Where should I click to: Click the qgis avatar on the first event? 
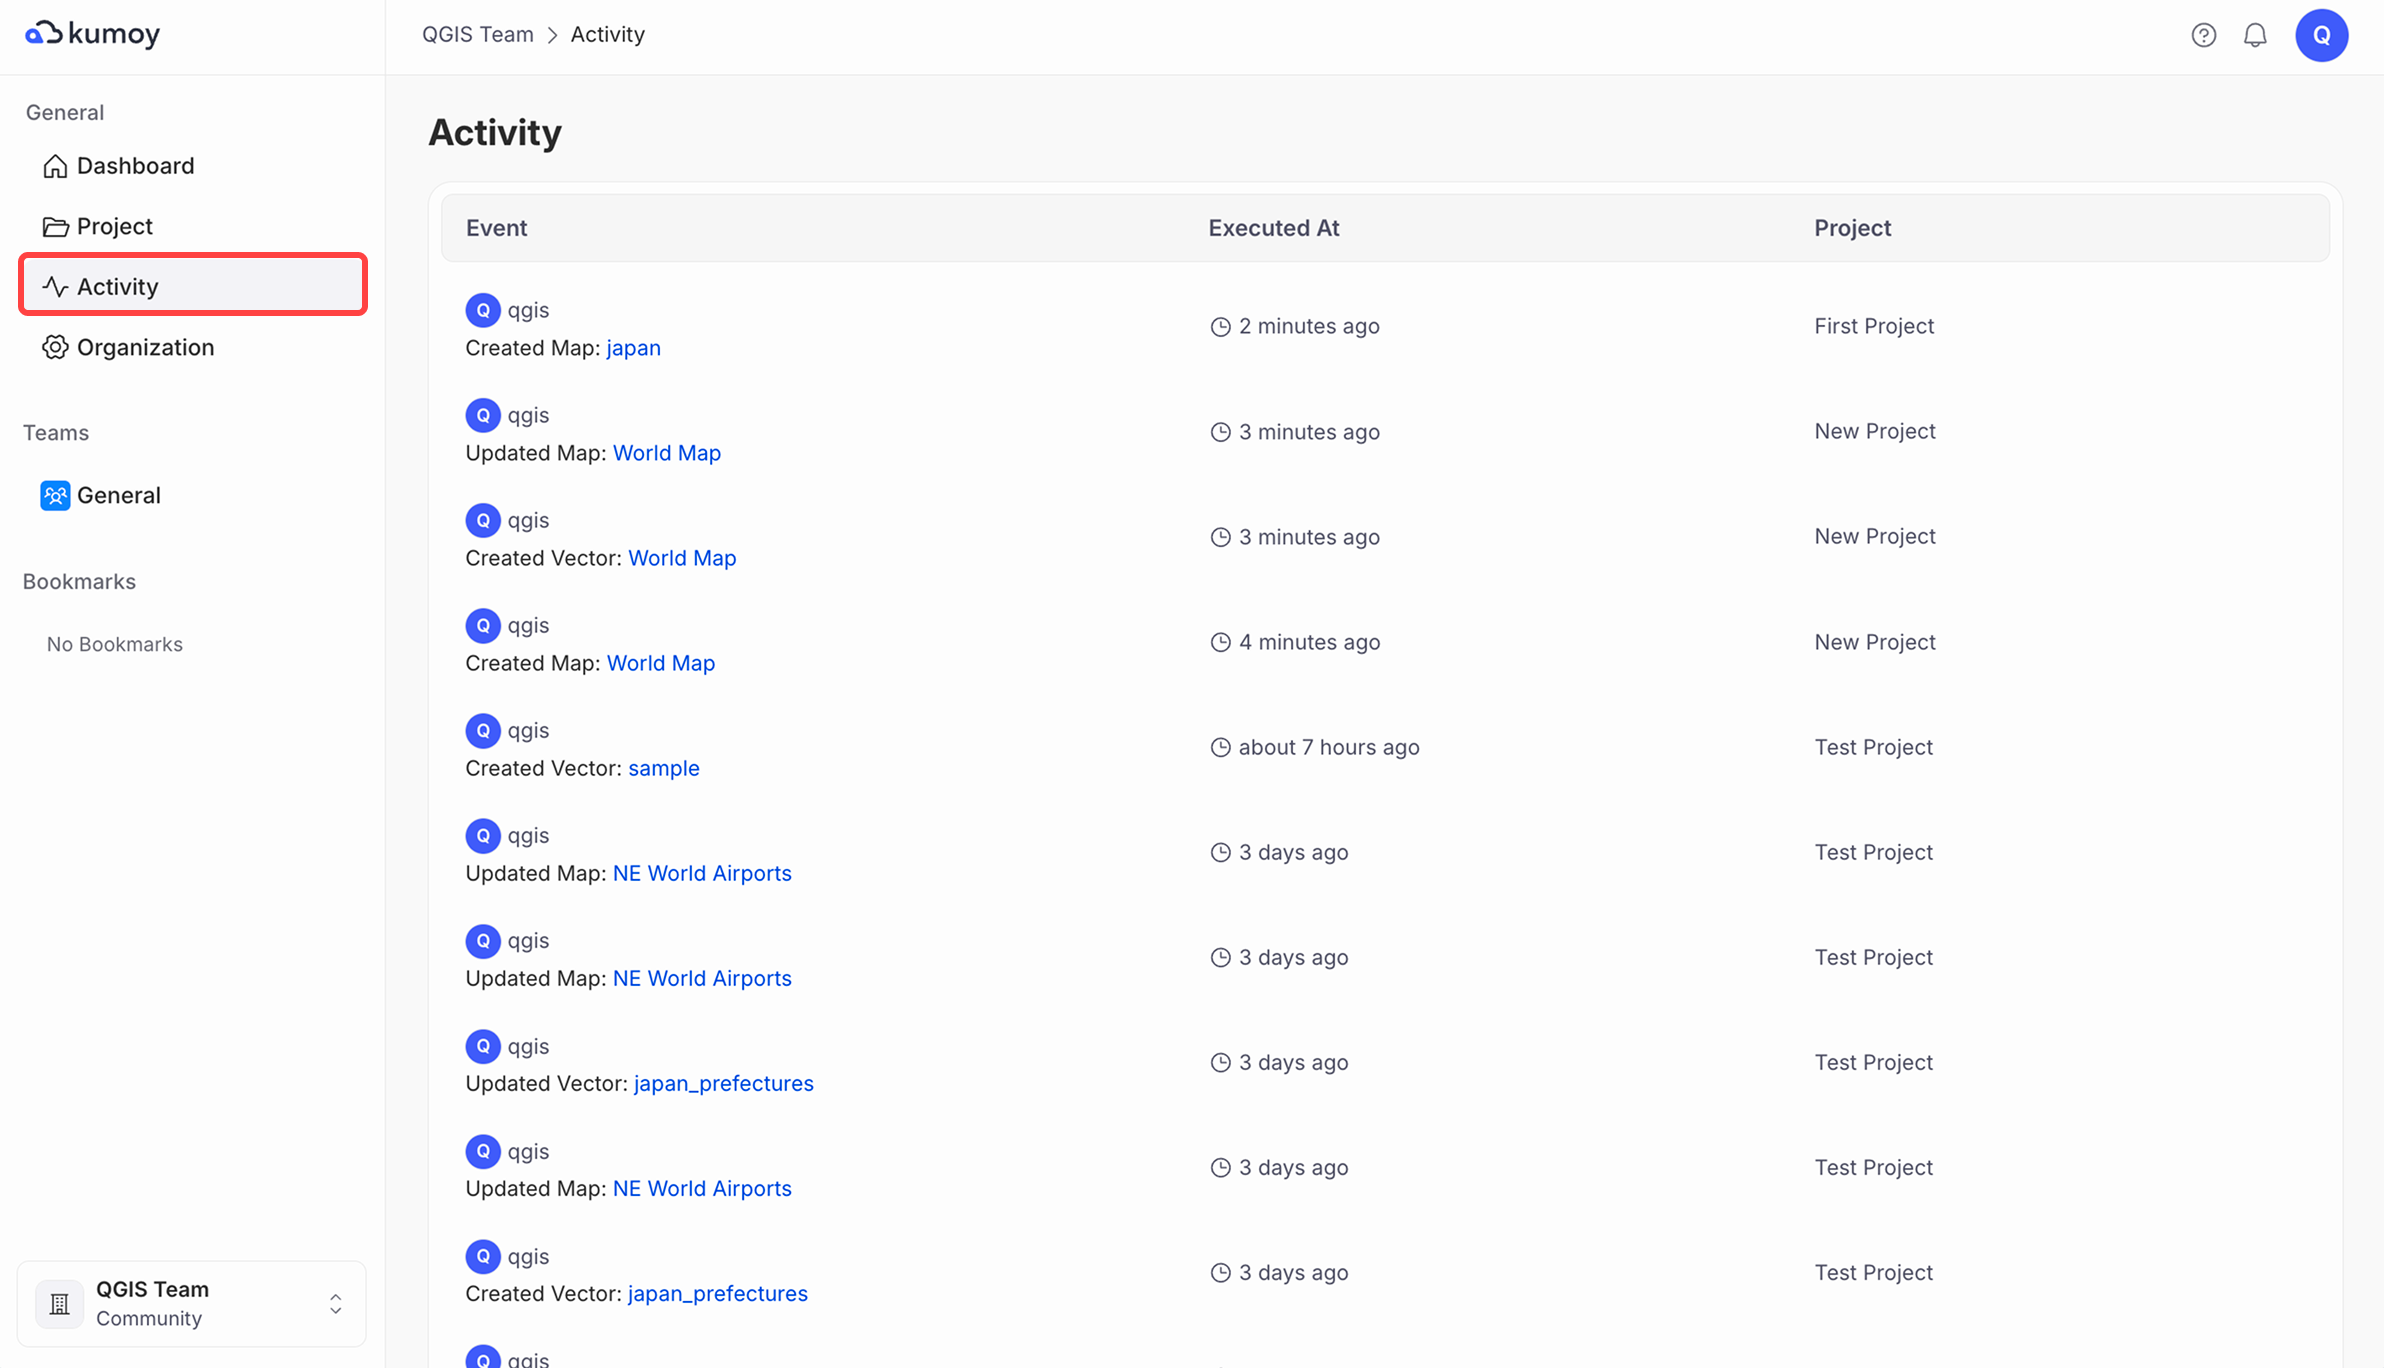tap(483, 310)
